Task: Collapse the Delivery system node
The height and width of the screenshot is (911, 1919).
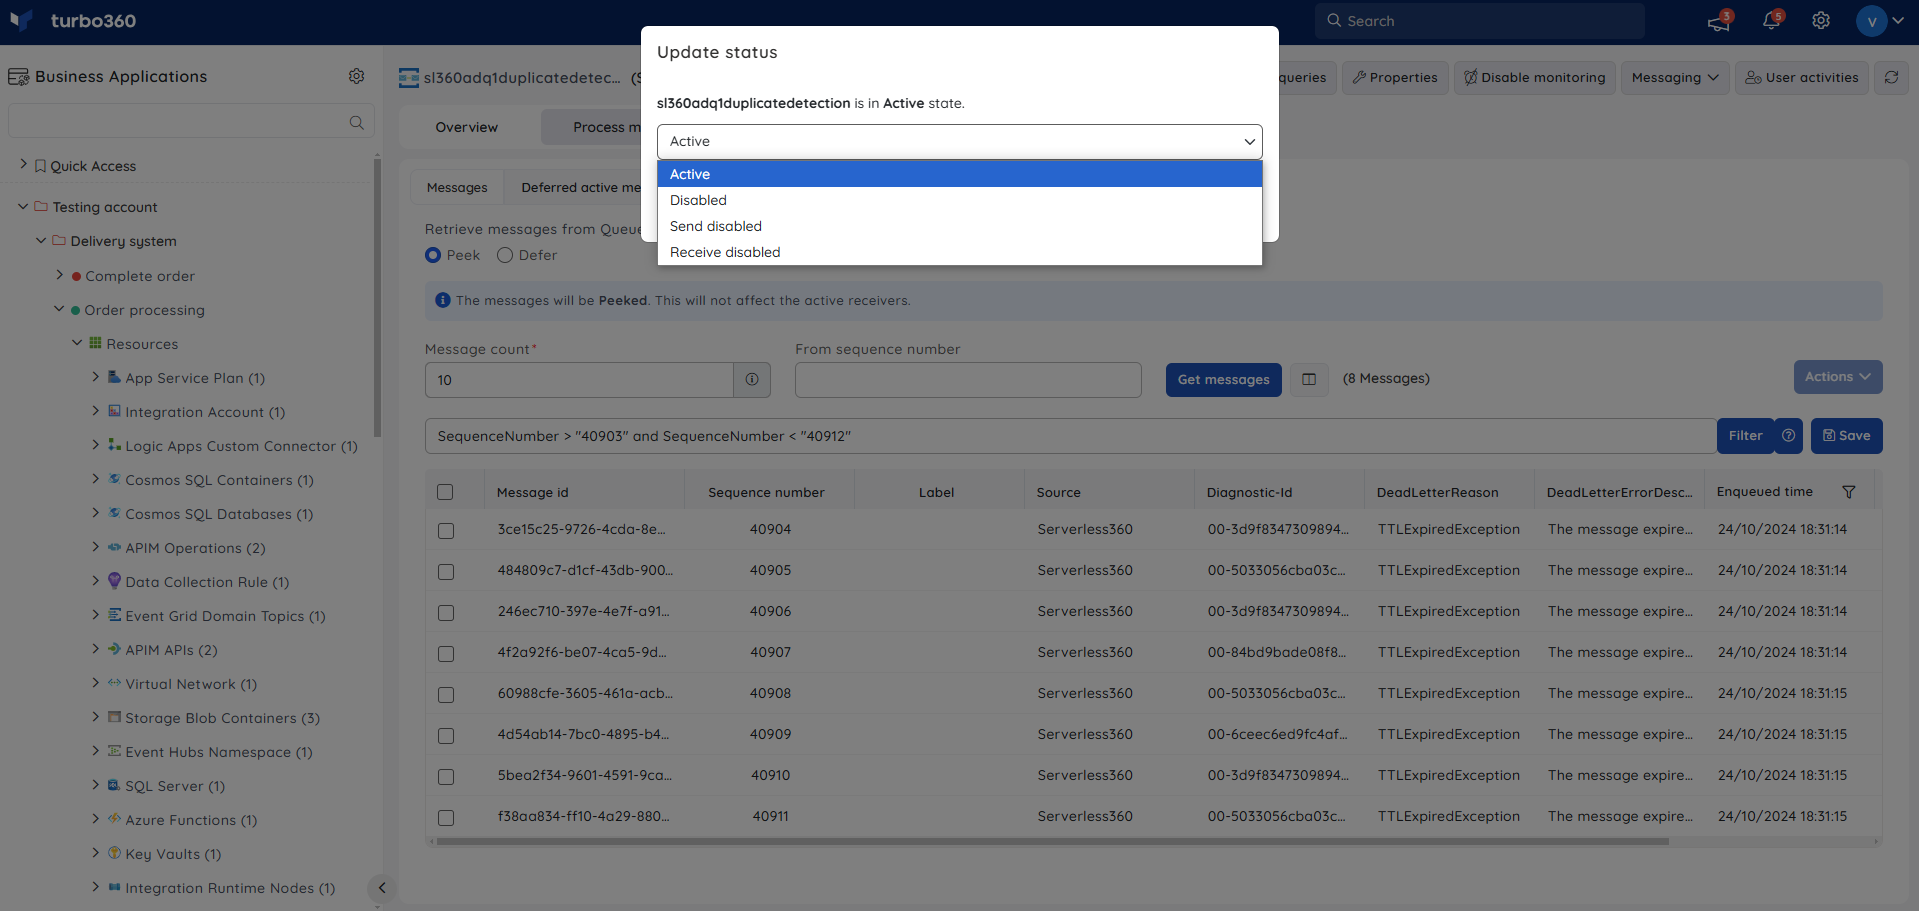Action: point(41,240)
